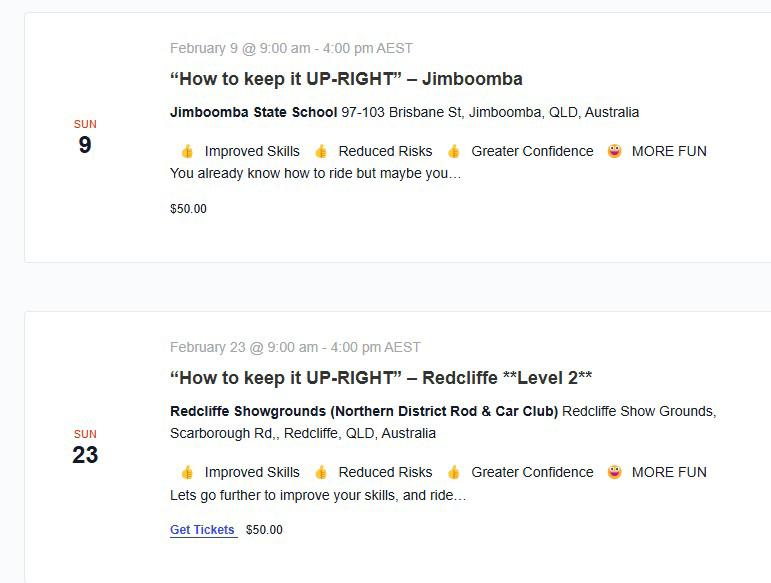
Task: Click the $50.00 price in Jimboomba event
Action: 188,209
